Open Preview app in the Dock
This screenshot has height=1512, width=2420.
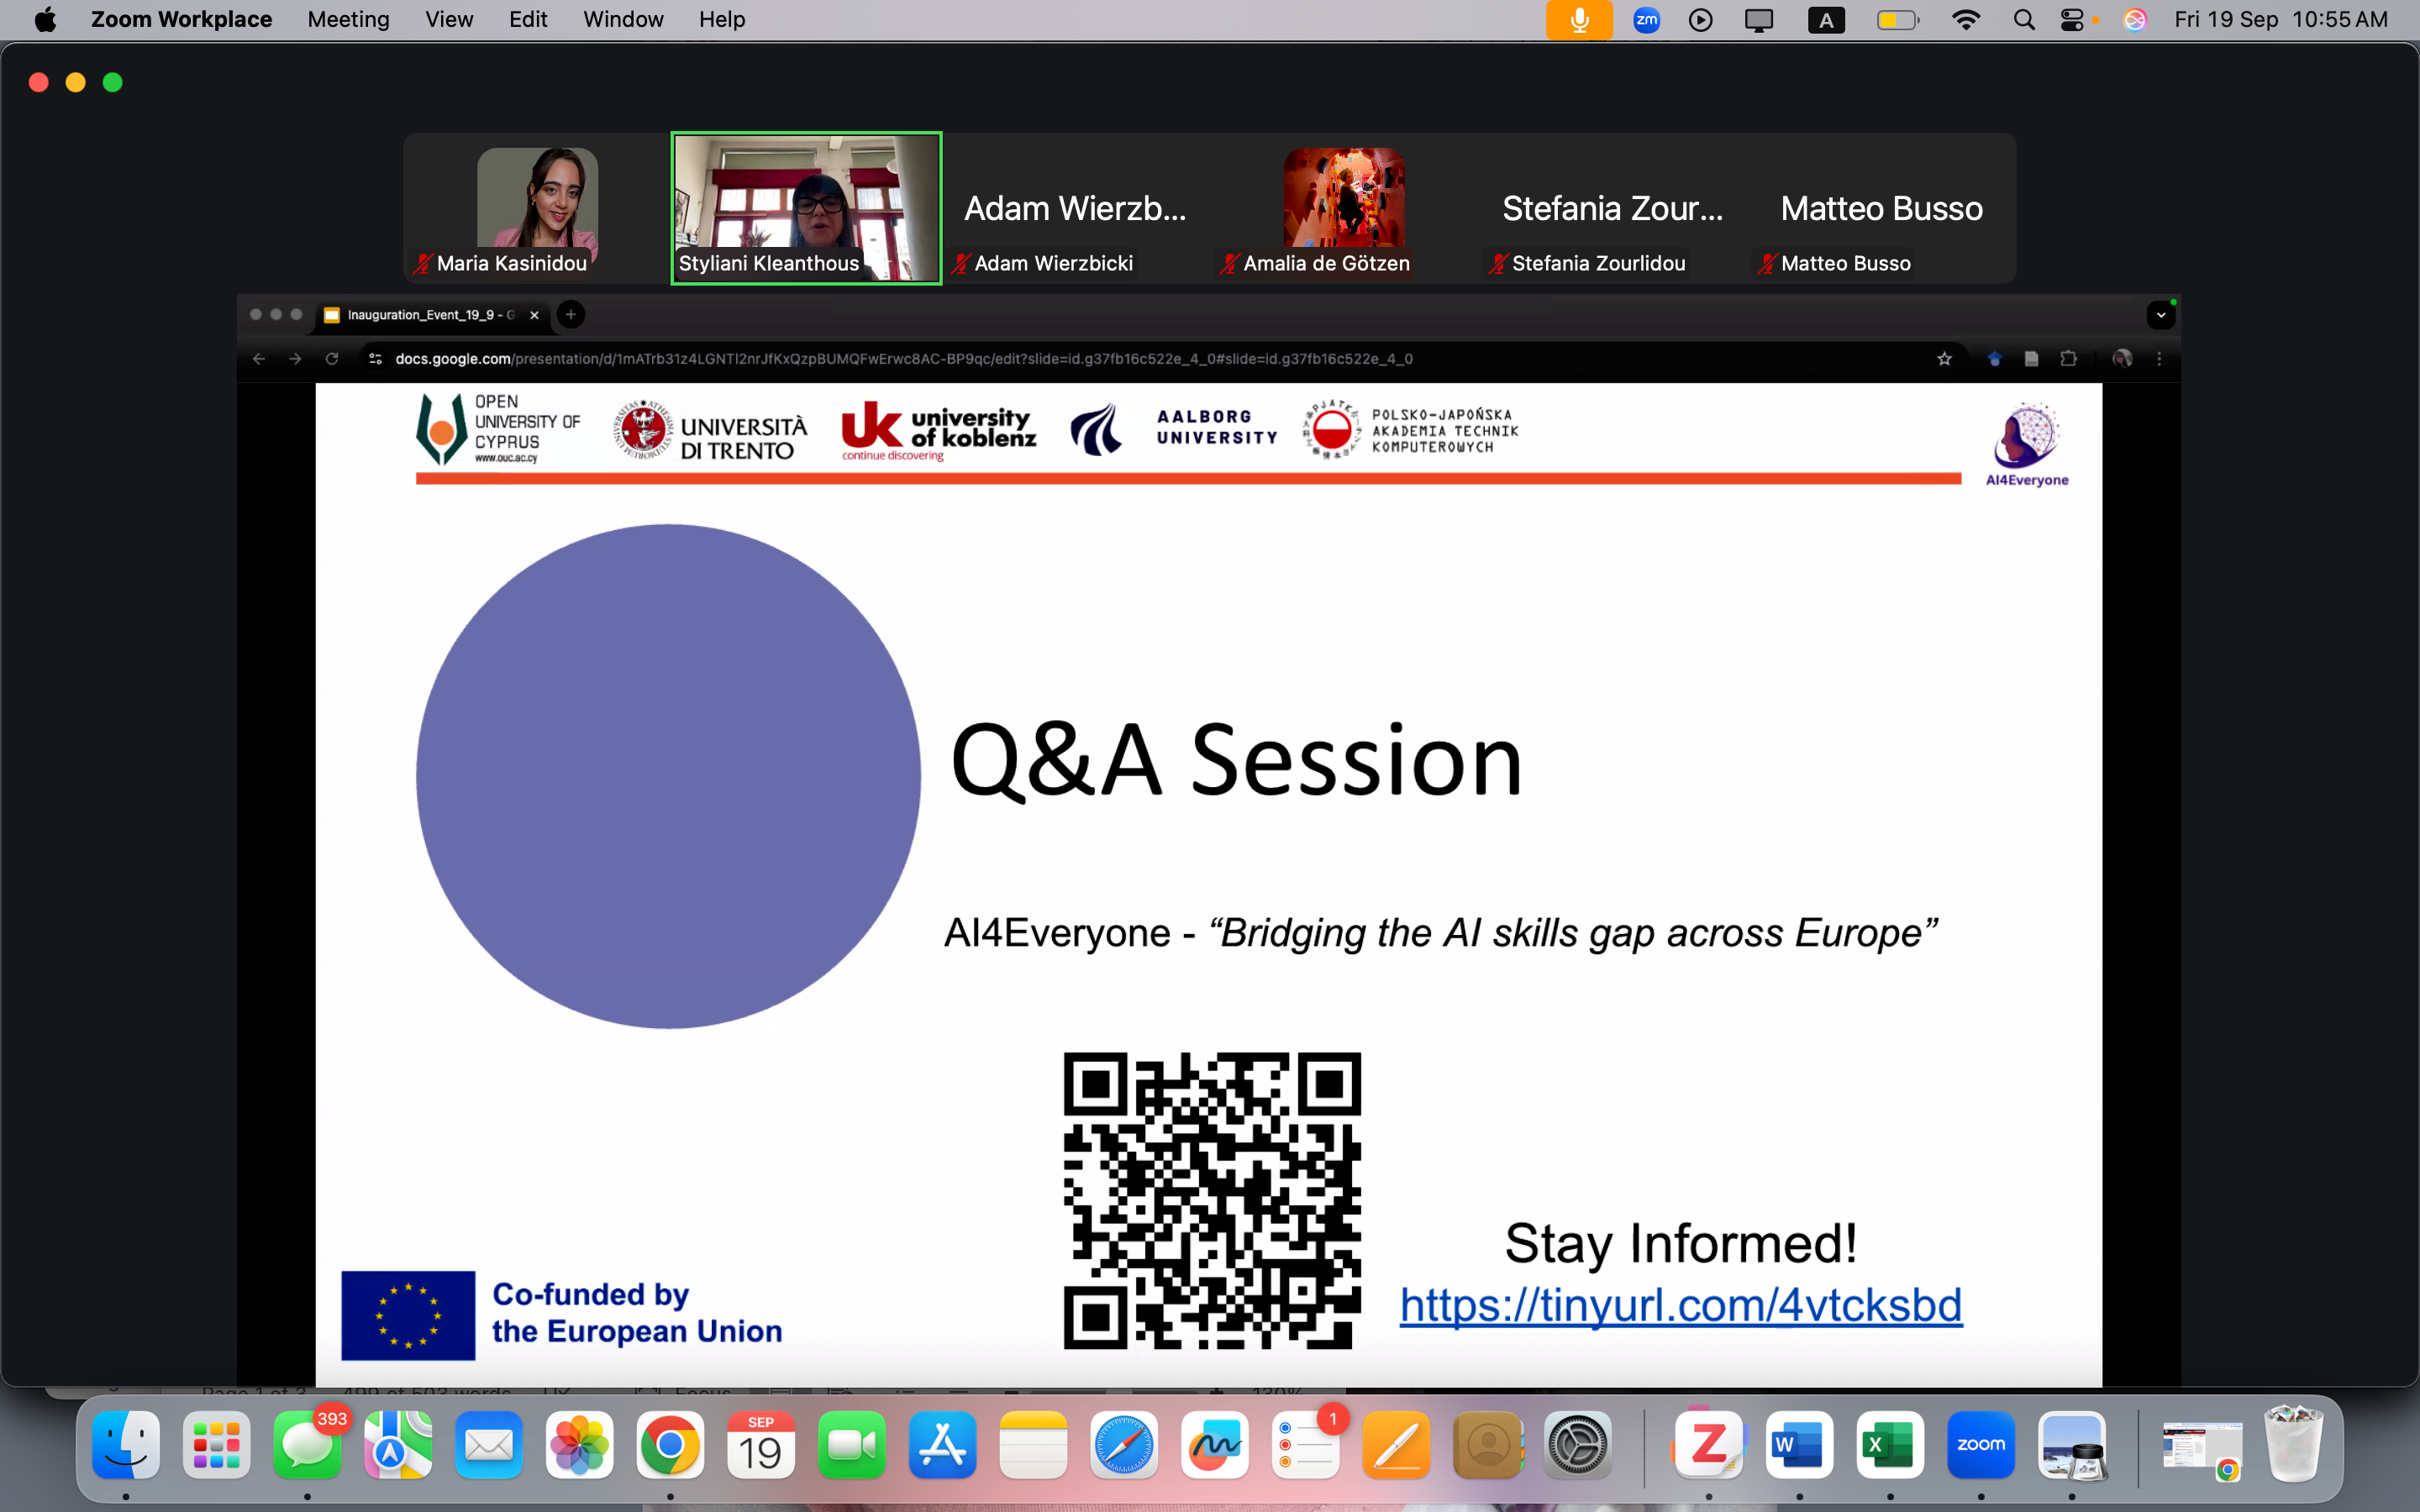click(x=2072, y=1445)
